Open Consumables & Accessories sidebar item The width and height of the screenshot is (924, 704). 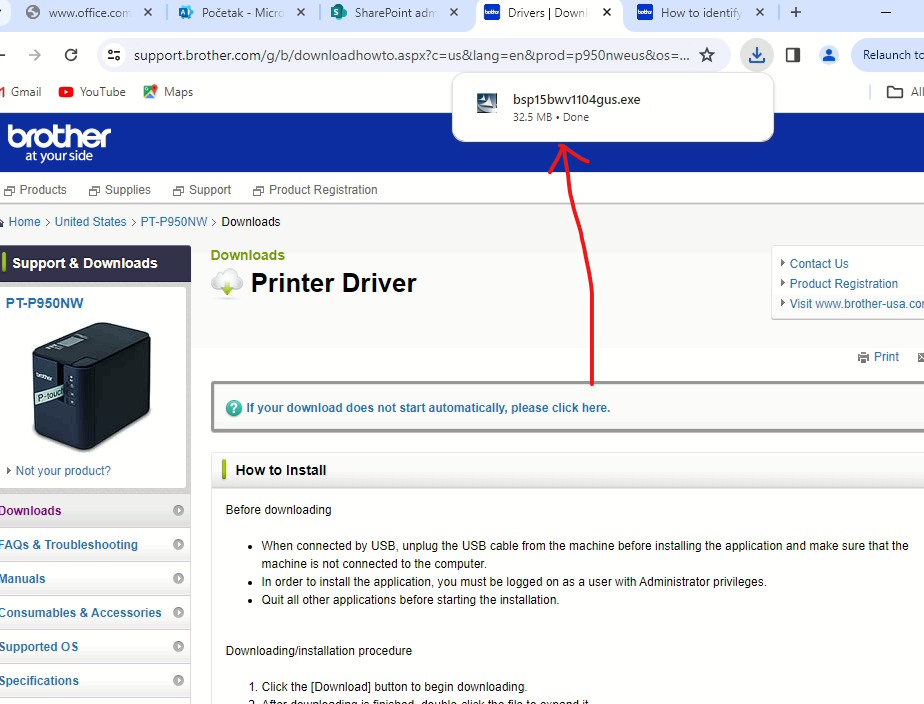(93, 613)
